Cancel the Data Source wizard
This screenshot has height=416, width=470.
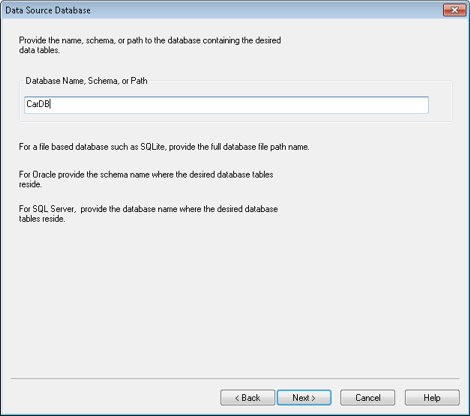coord(368,398)
